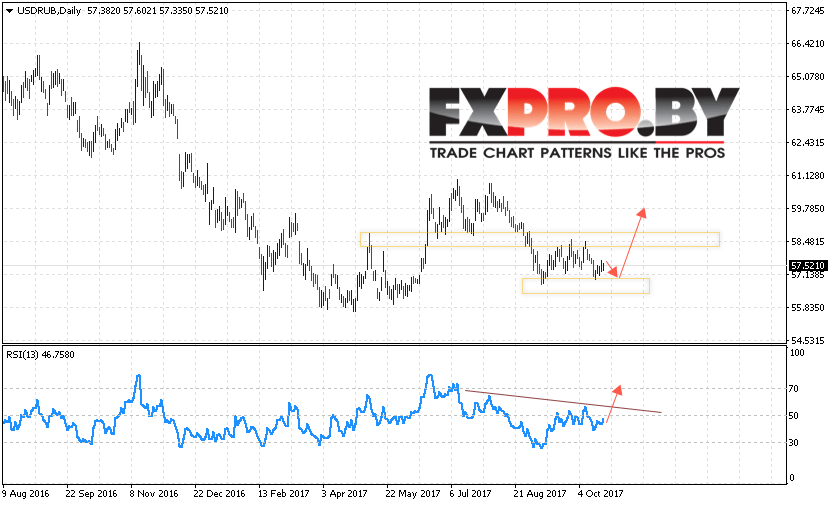The image size is (829, 505).
Task: Click the OHLC values 57.3820 57.6021 57.3350 57.5210
Action: [x=158, y=11]
